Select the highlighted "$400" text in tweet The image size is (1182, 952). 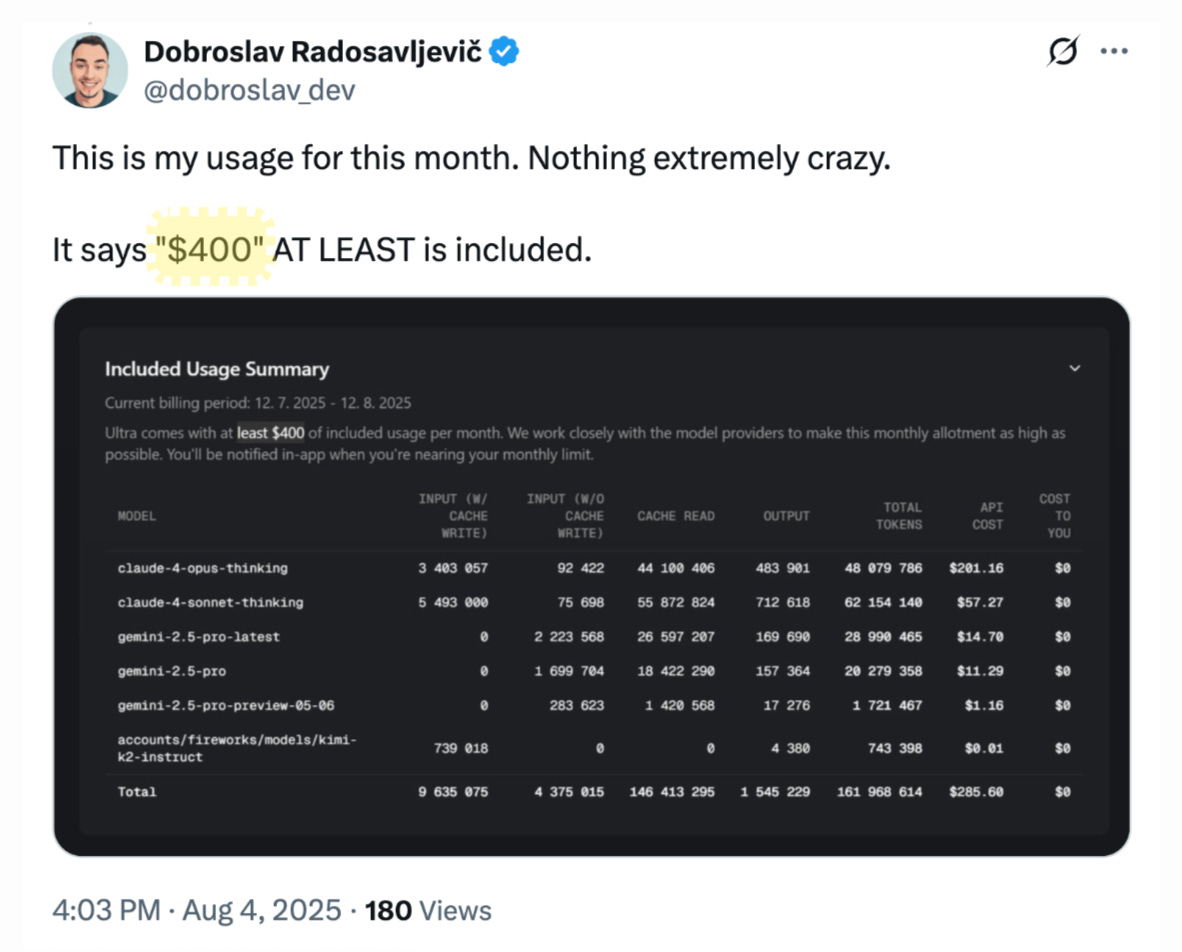tap(210, 249)
